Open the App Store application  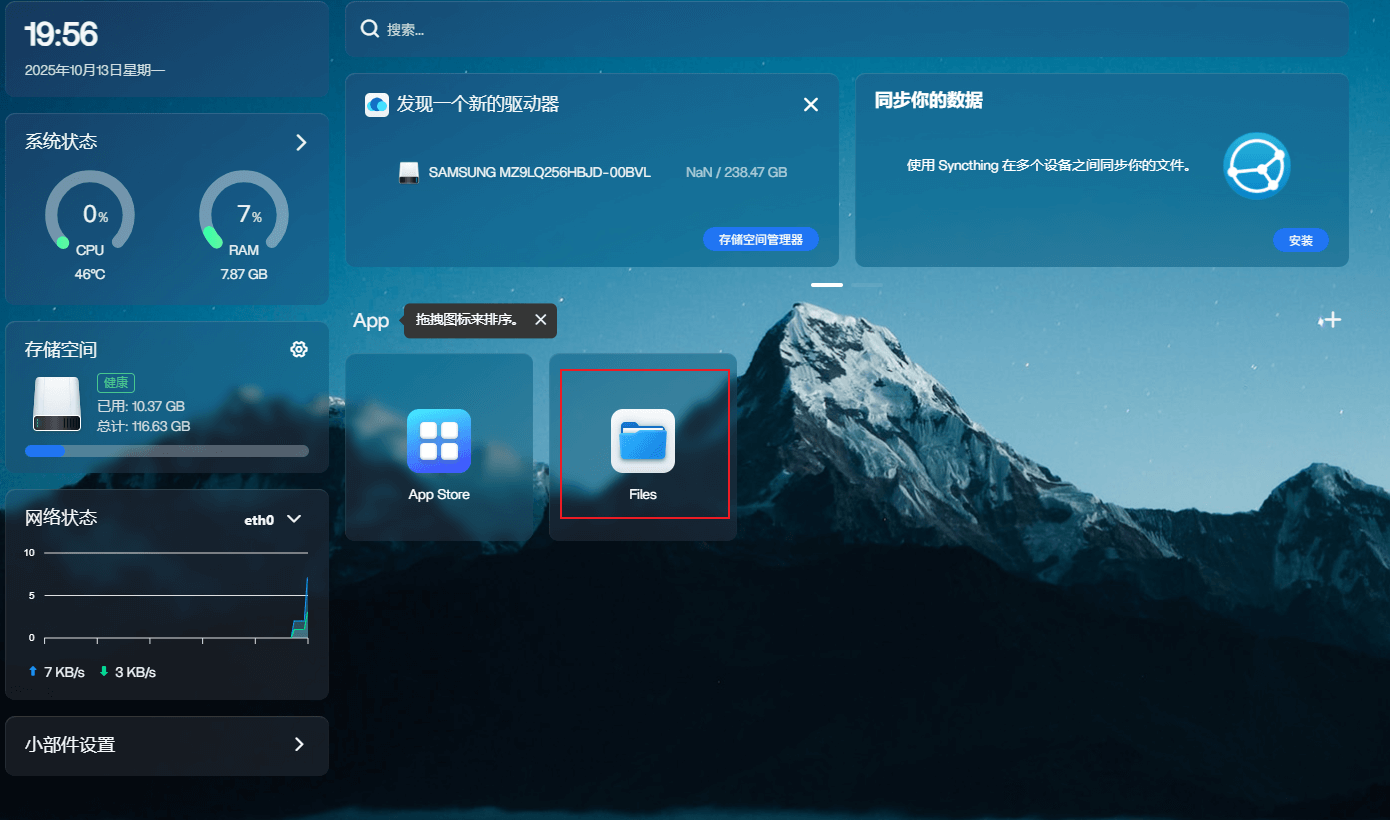(439, 442)
